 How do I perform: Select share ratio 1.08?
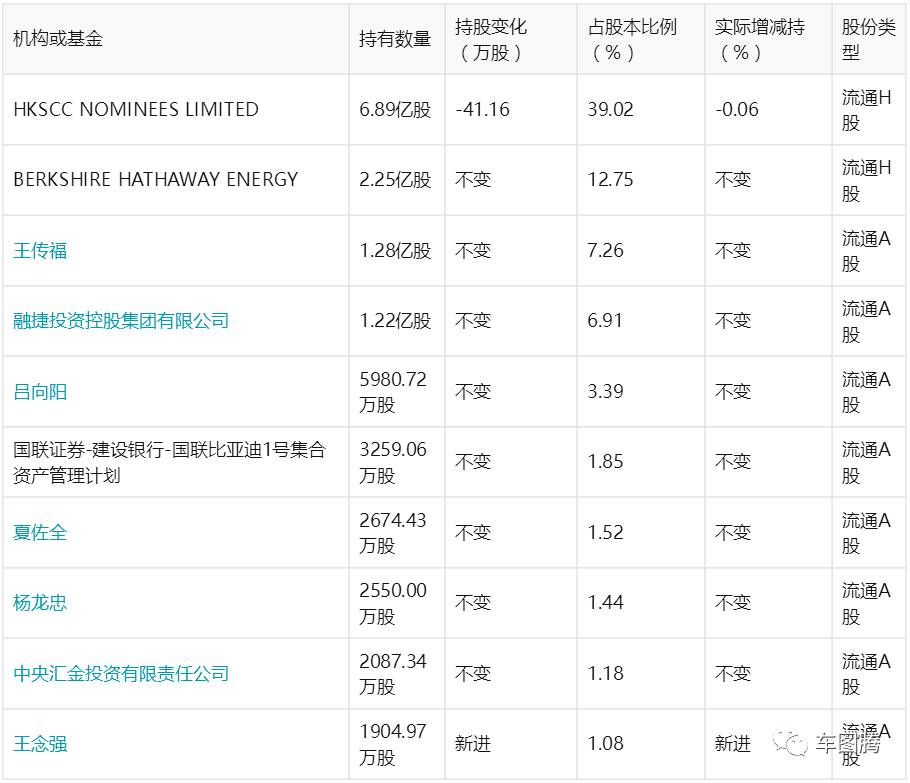[605, 744]
